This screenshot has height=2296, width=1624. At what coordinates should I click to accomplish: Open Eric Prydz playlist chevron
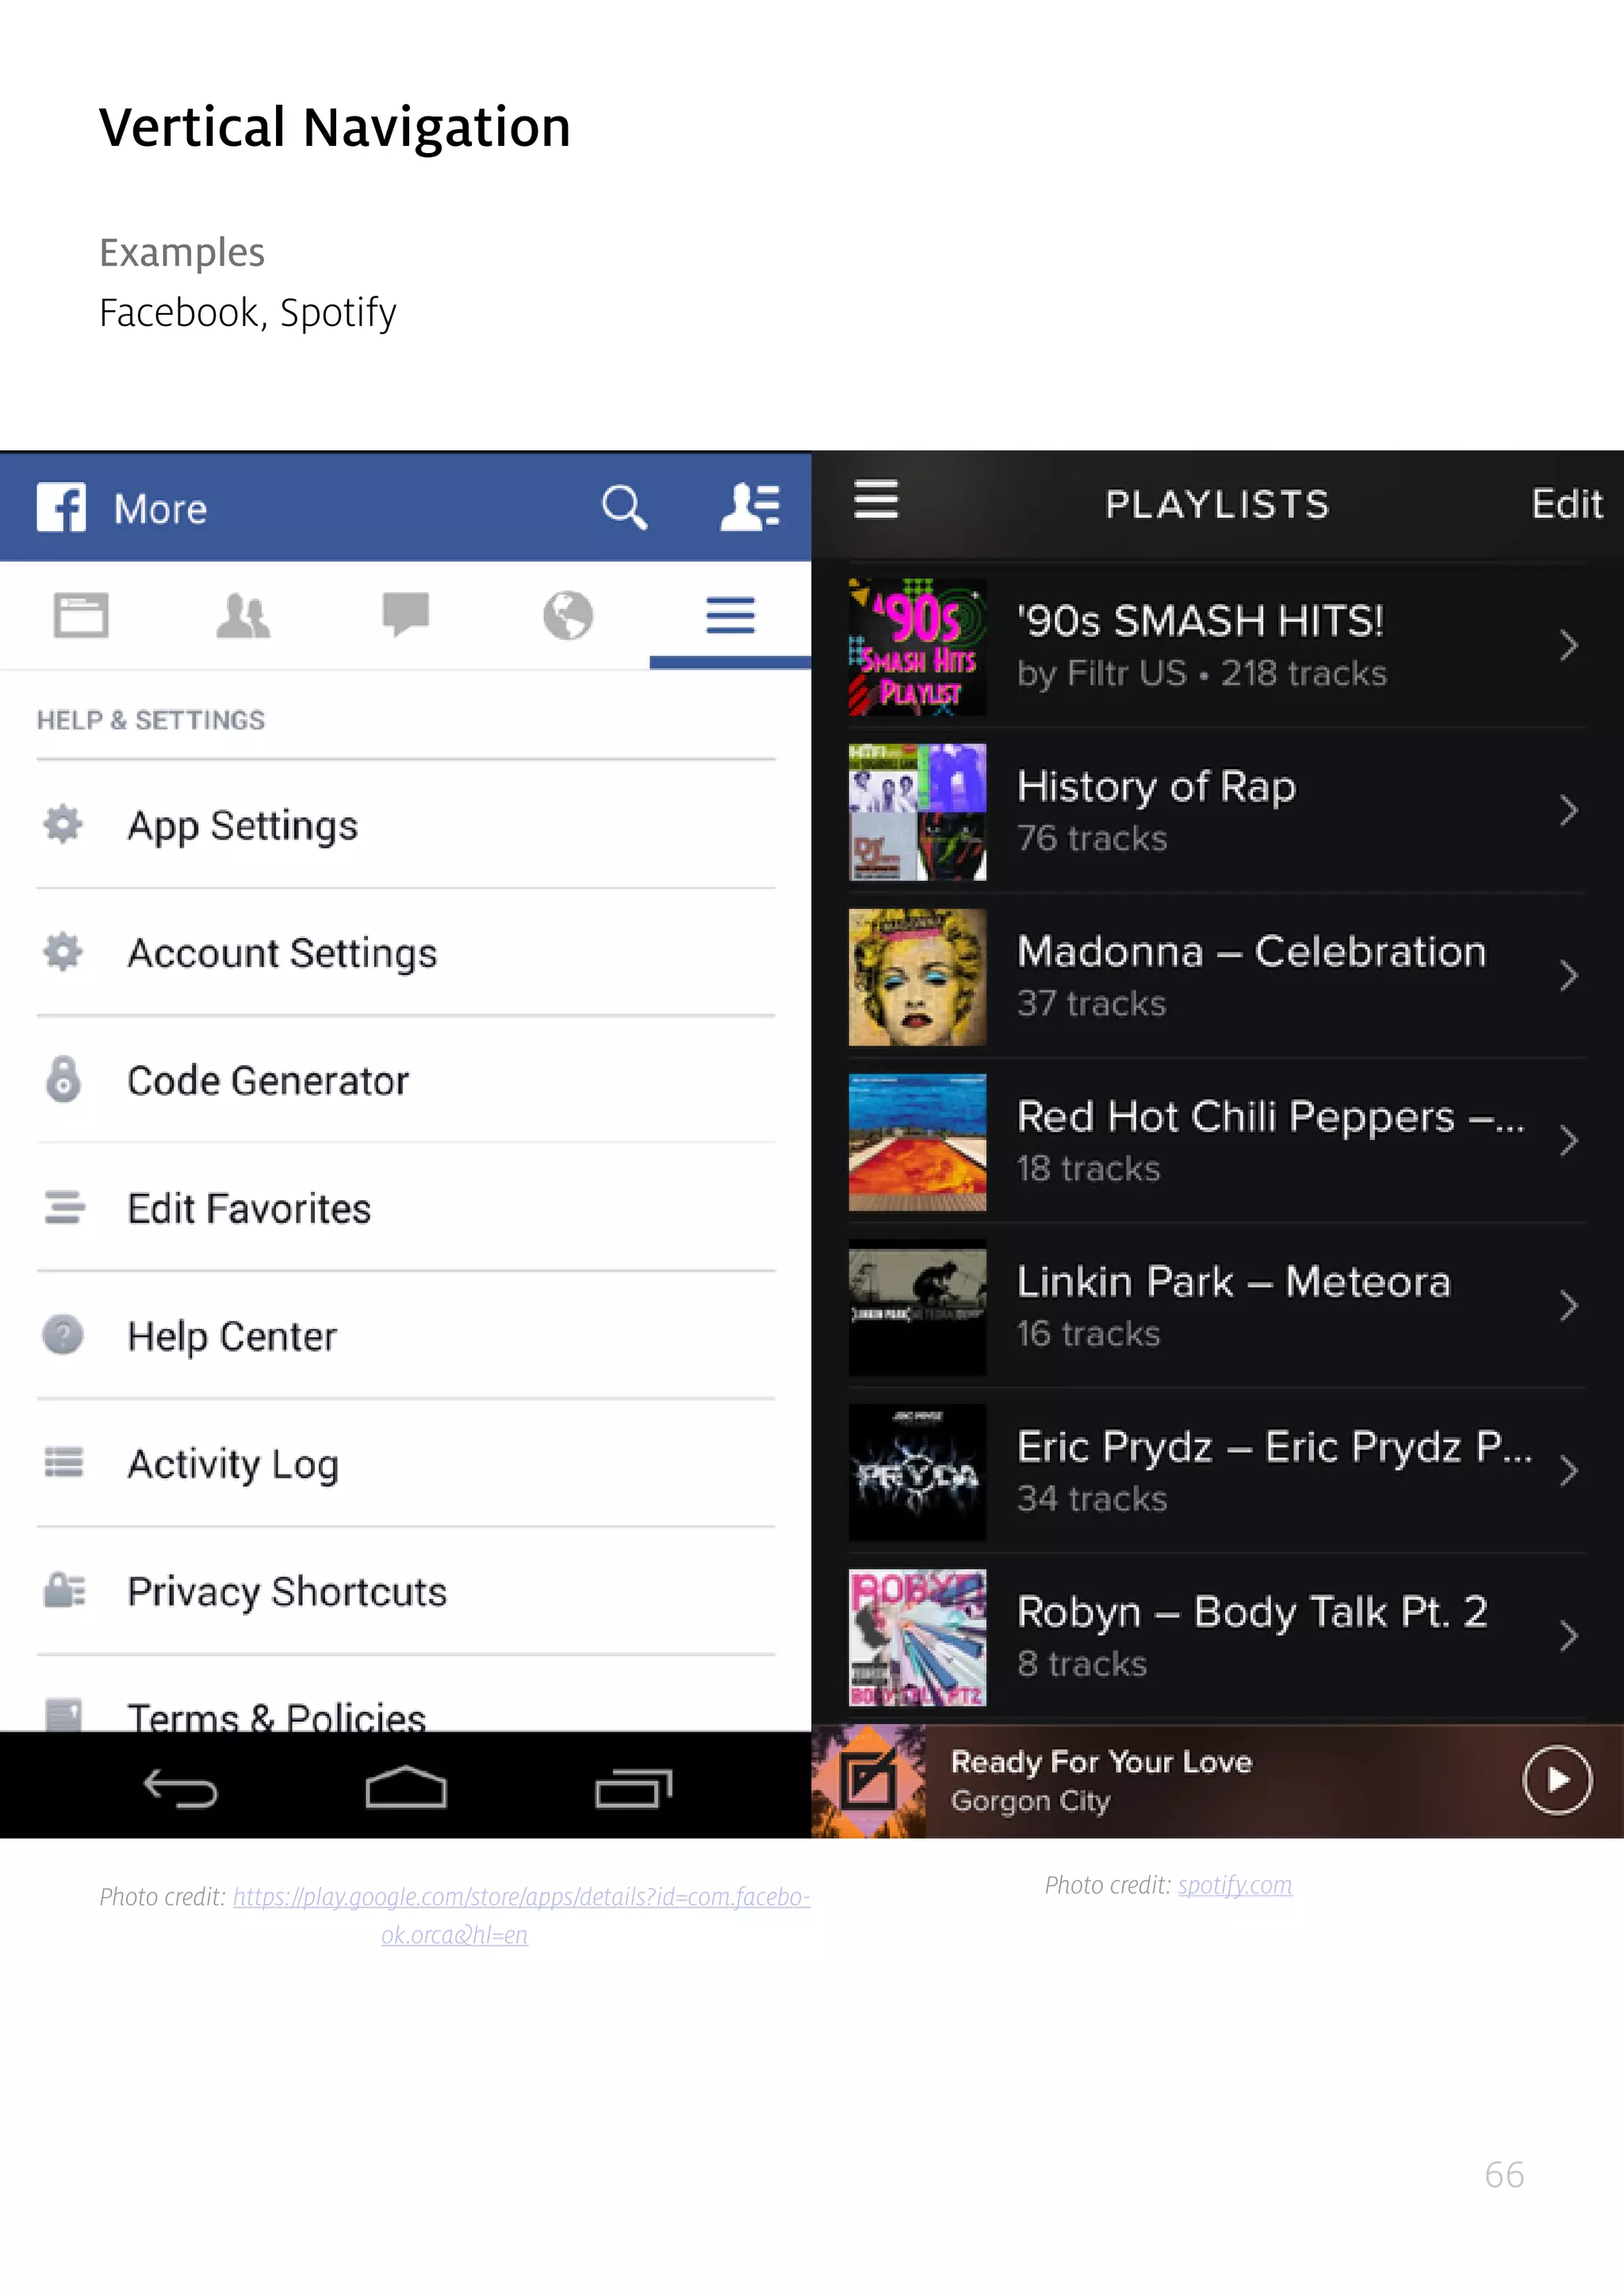(x=1568, y=1471)
